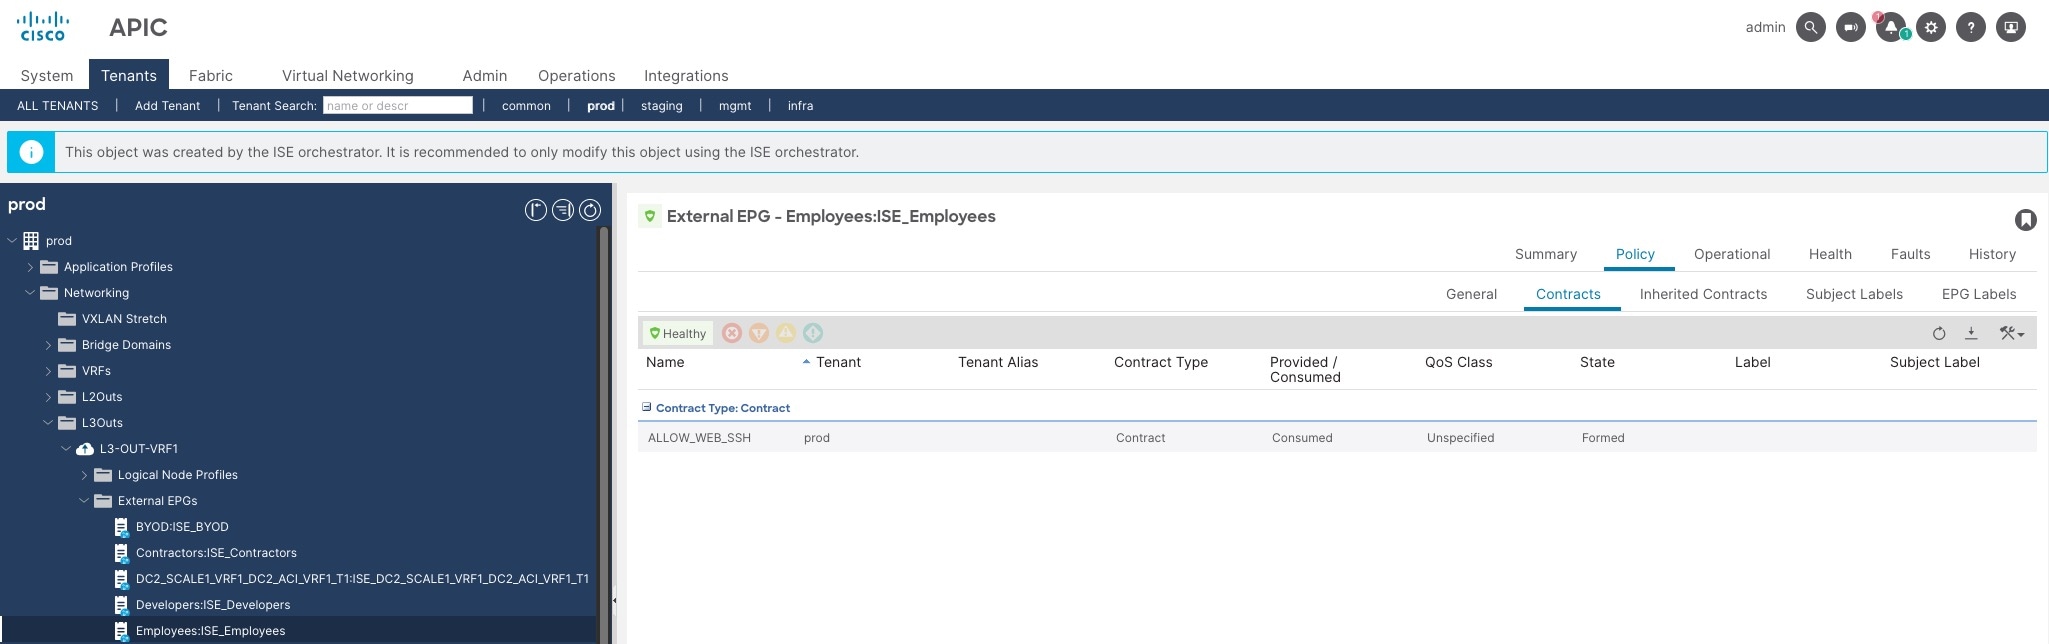
Task: Expand the Application Profiles folder
Action: click(30, 267)
